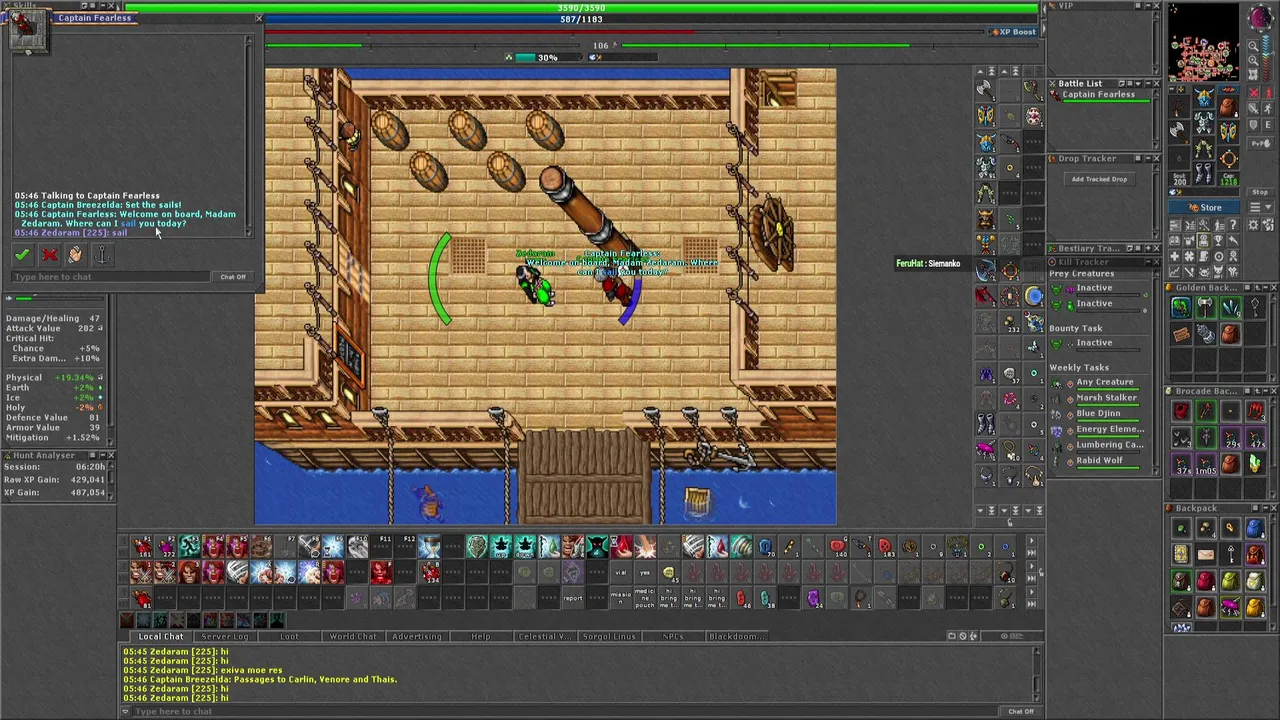
Task: Switch to Server Log tab
Action: tap(224, 636)
